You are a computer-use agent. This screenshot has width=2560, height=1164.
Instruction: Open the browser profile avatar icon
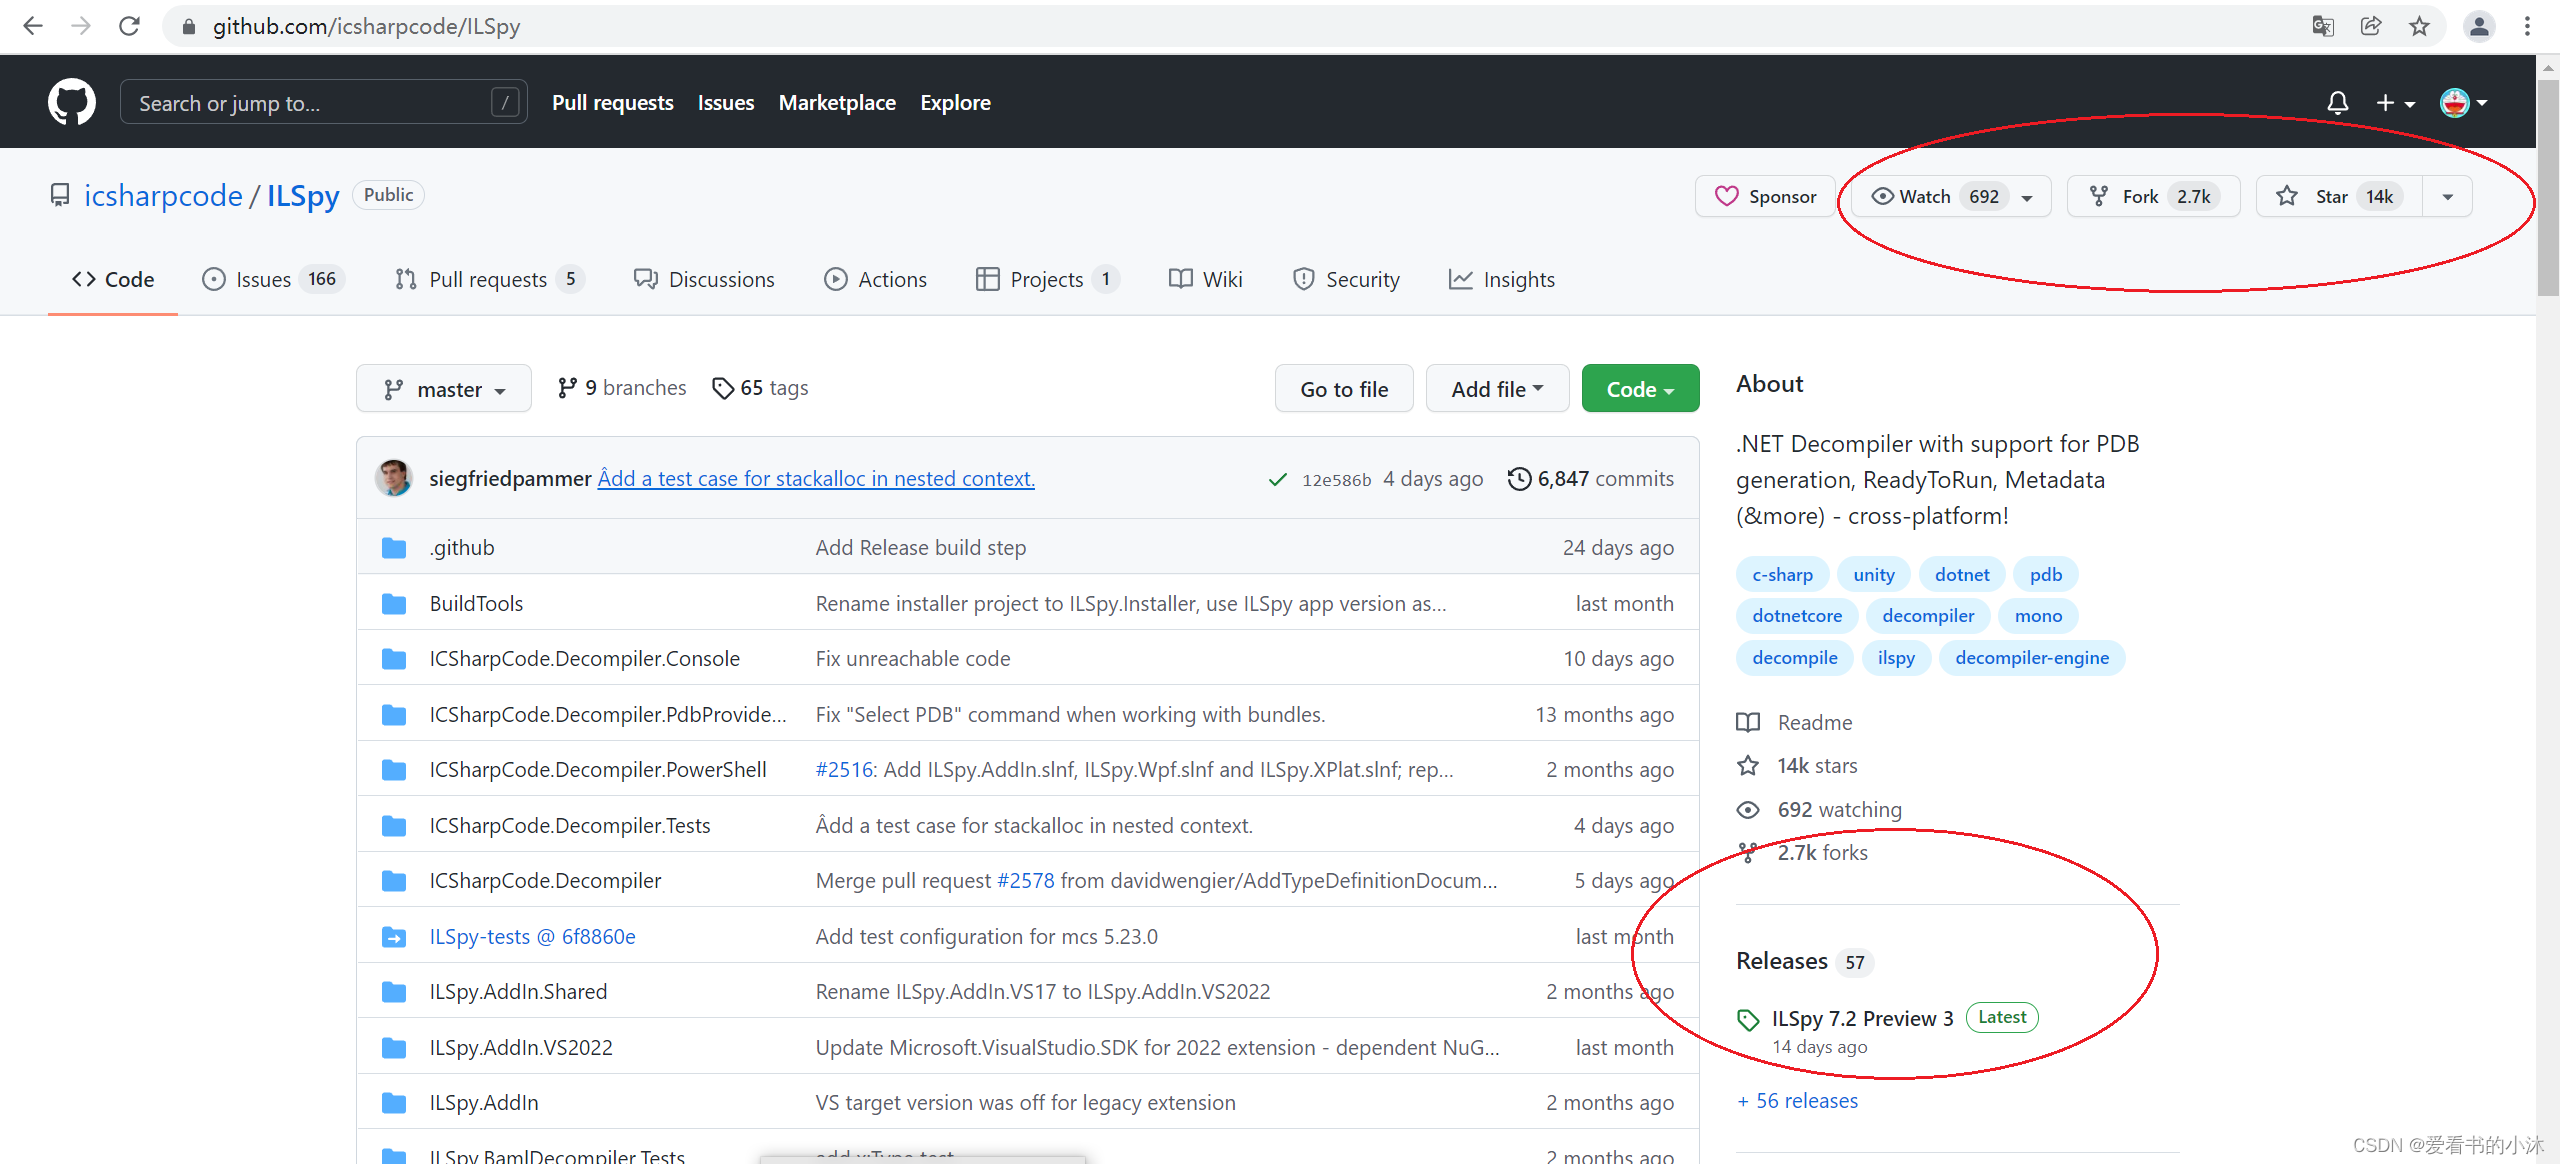pos(2479,26)
